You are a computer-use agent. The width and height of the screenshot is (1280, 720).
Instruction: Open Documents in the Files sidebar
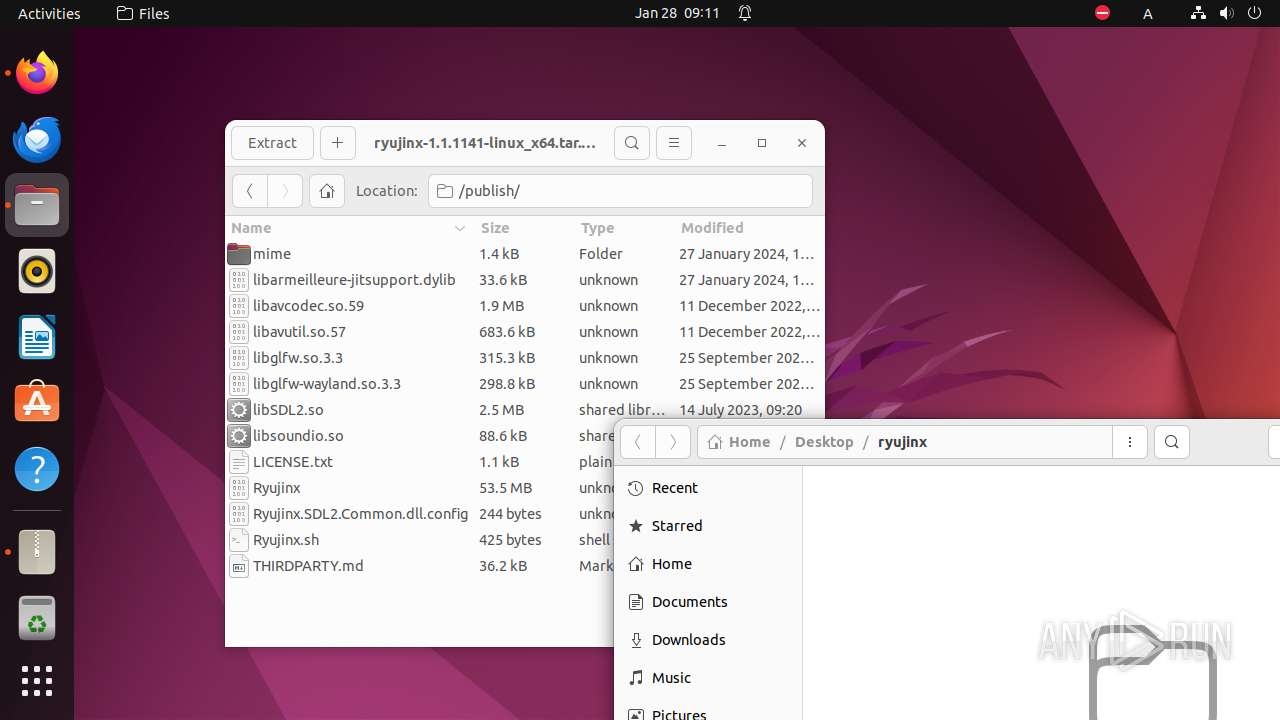pos(708,602)
